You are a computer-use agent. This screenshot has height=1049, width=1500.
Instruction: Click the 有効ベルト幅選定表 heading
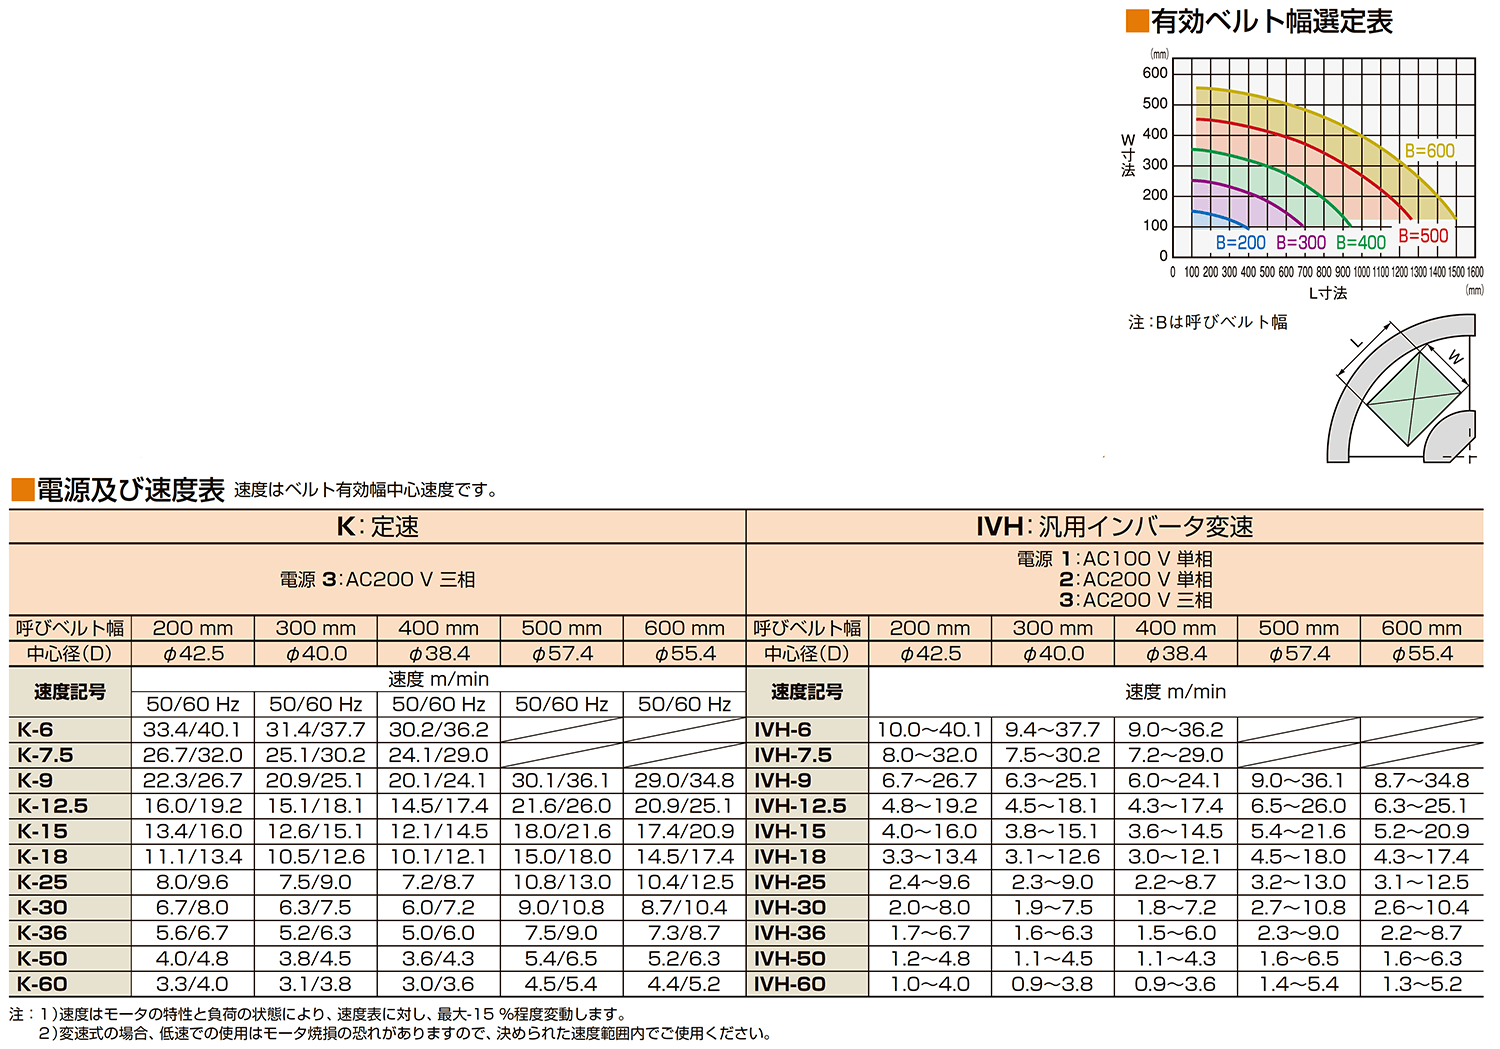[1260, 21]
